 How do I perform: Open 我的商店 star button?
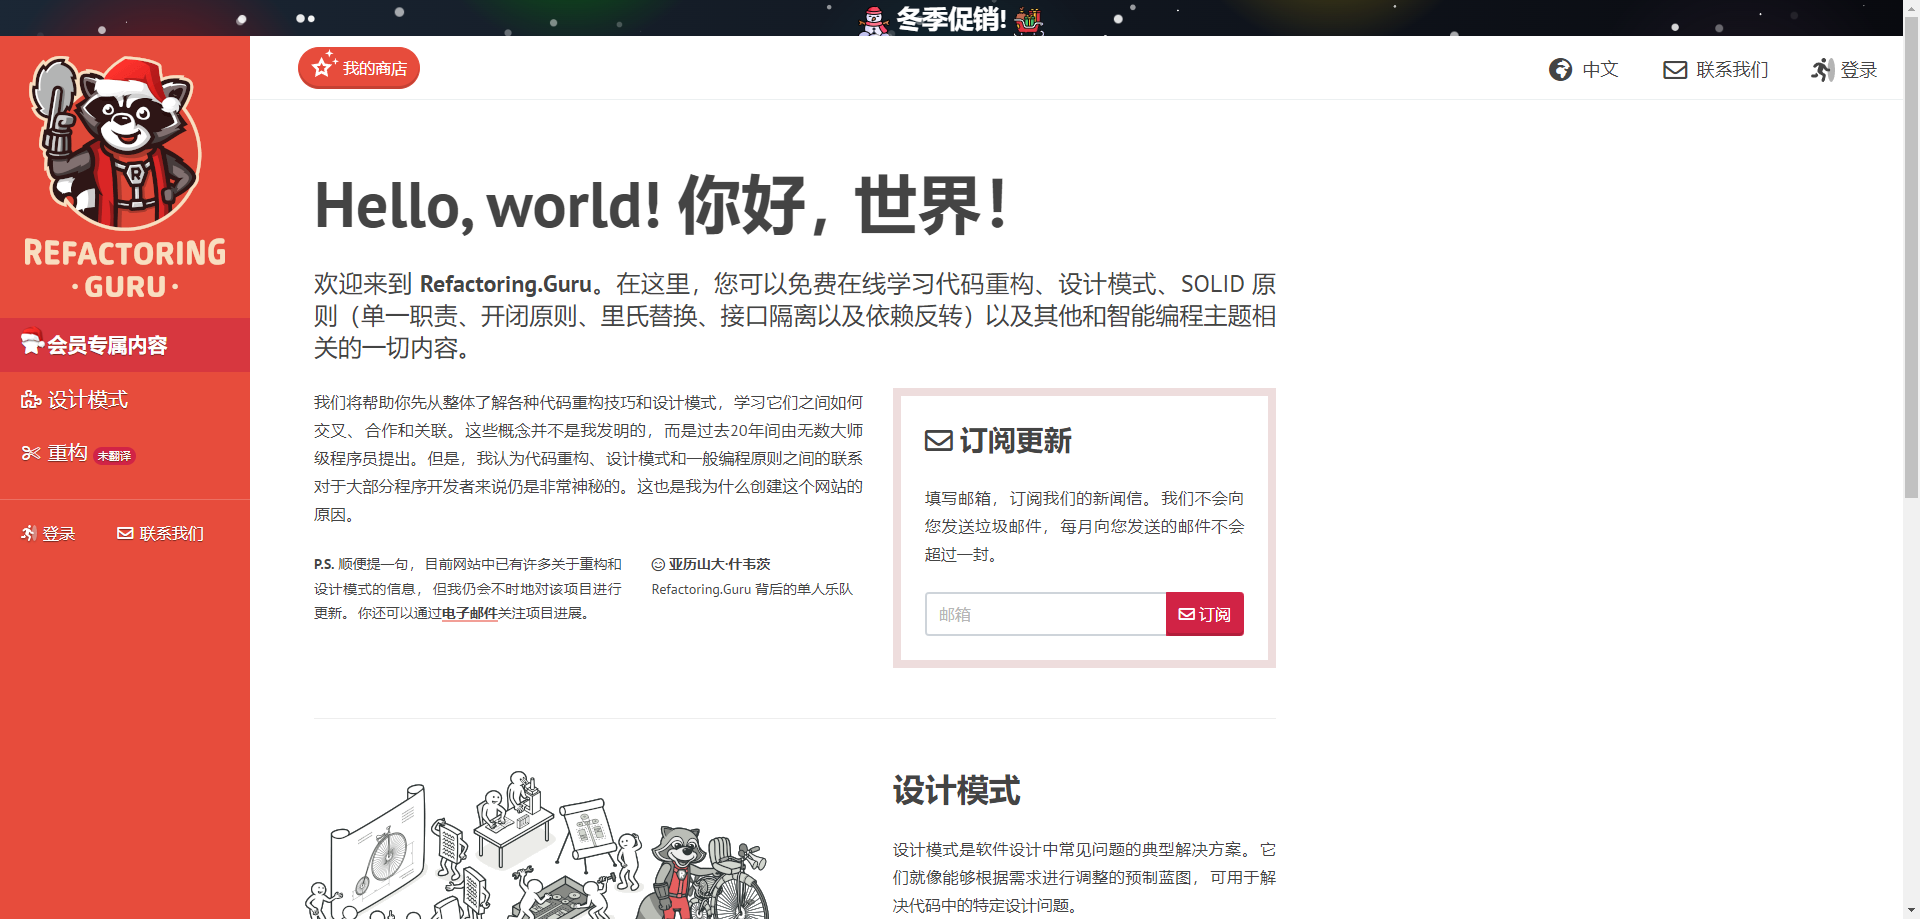pos(359,68)
